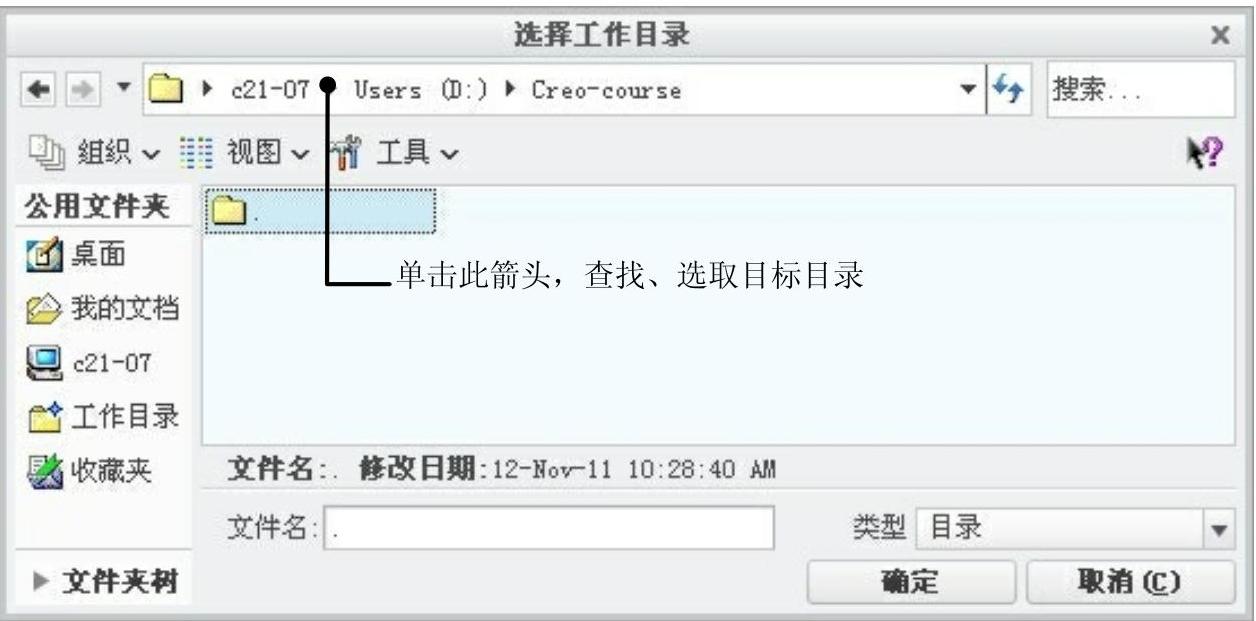Image resolution: width=1256 pixels, height=621 pixels.
Task: Expand the 文件夹树 panel
Action: point(107,582)
